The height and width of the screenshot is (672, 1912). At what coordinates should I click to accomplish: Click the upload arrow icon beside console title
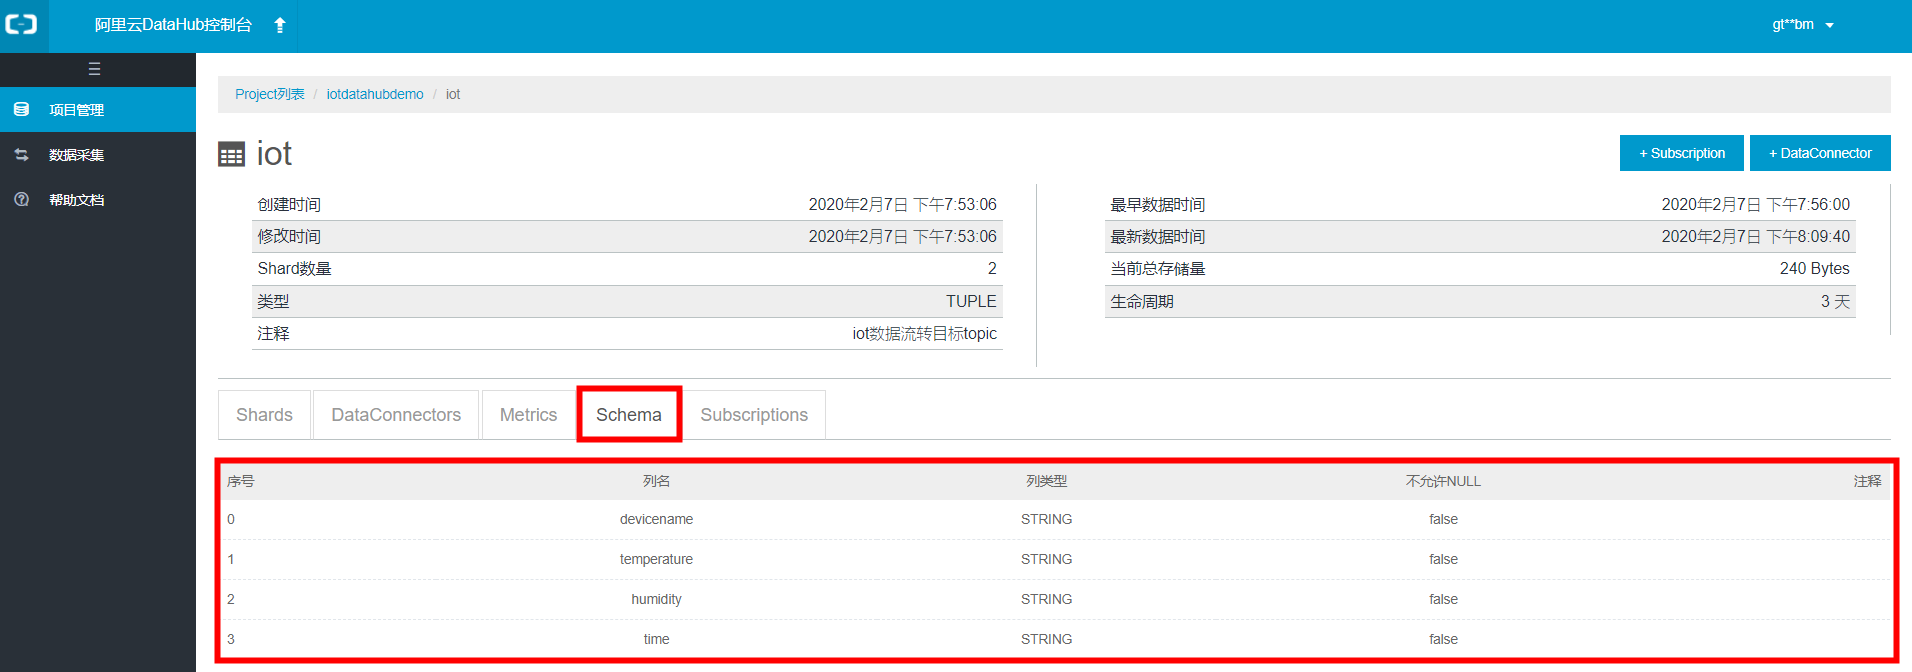coord(280,25)
